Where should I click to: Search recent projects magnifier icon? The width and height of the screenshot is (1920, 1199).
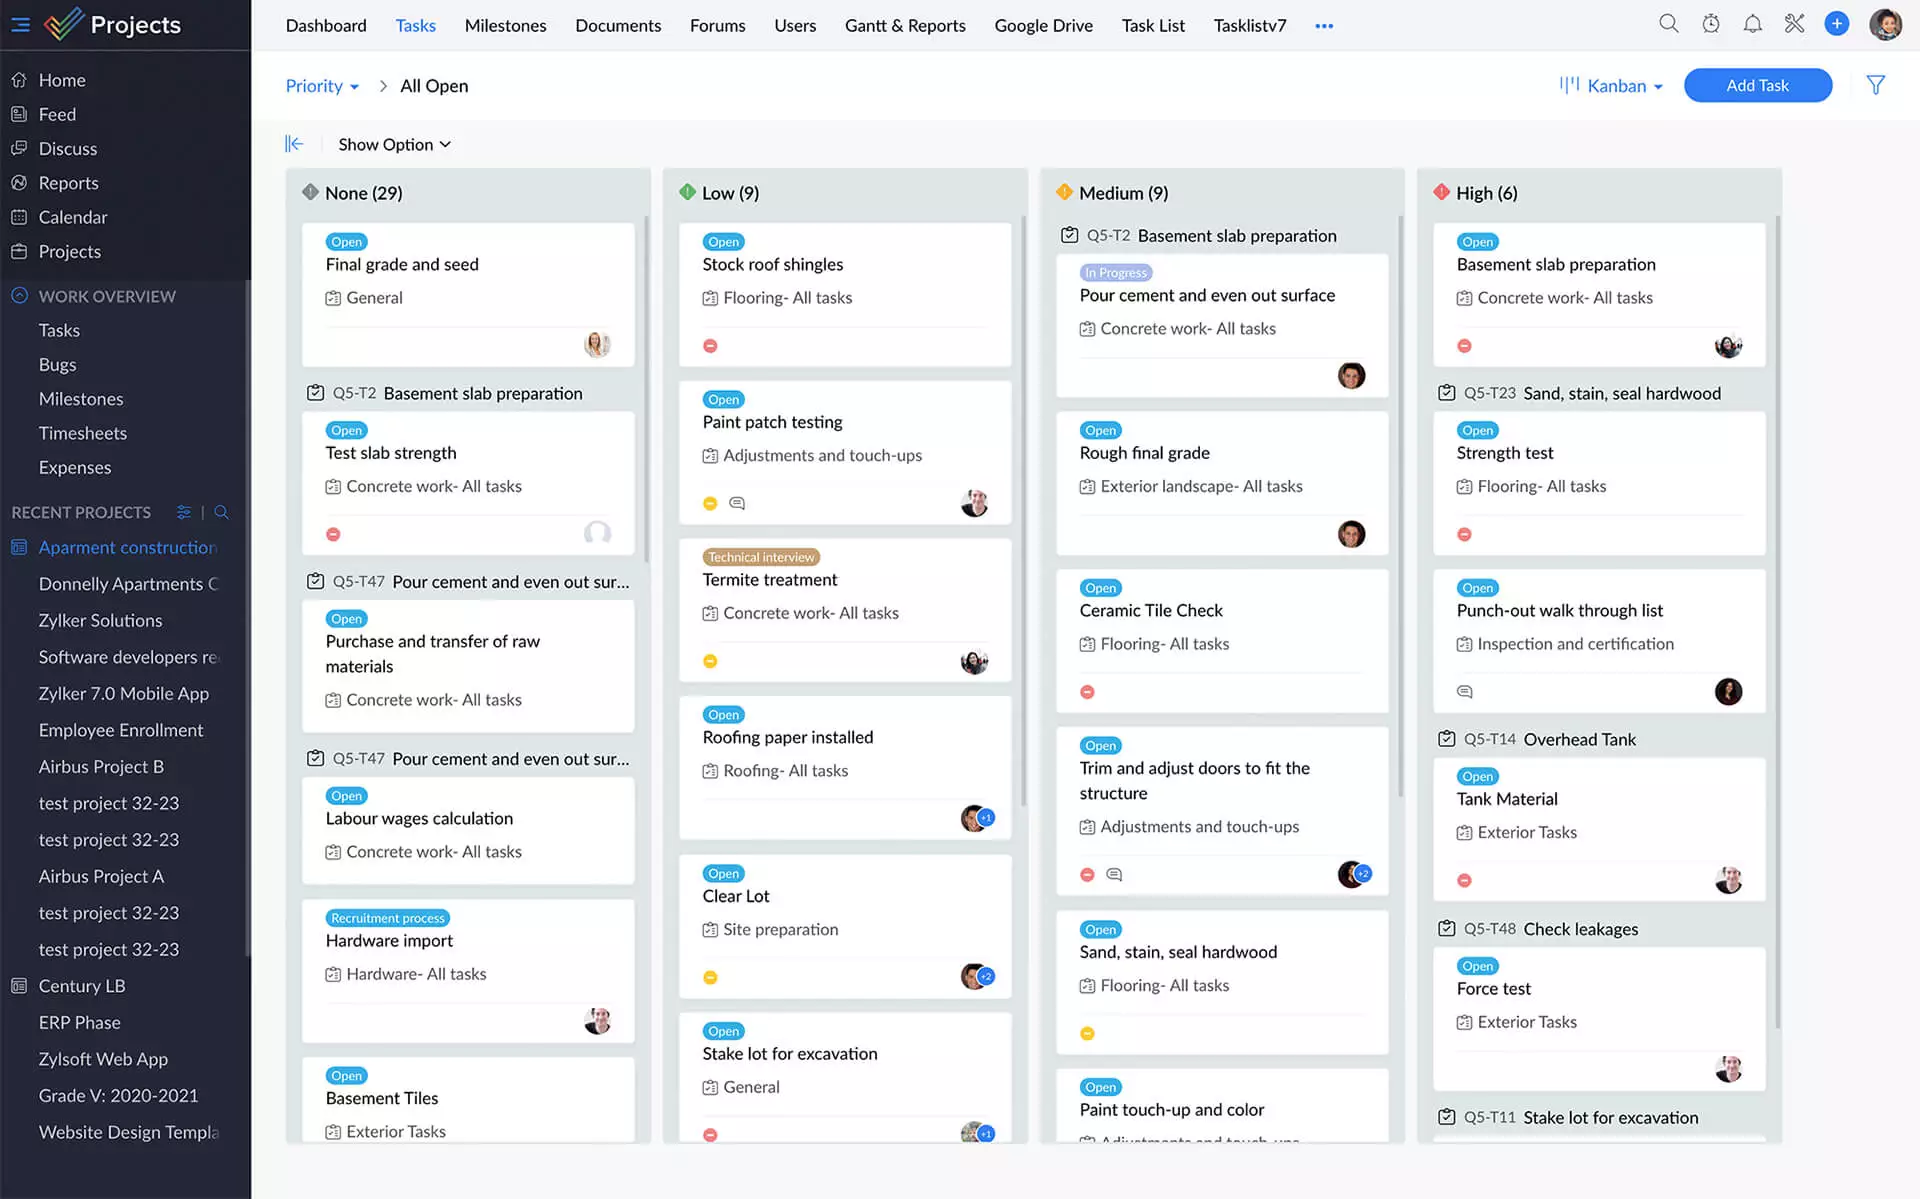221,512
